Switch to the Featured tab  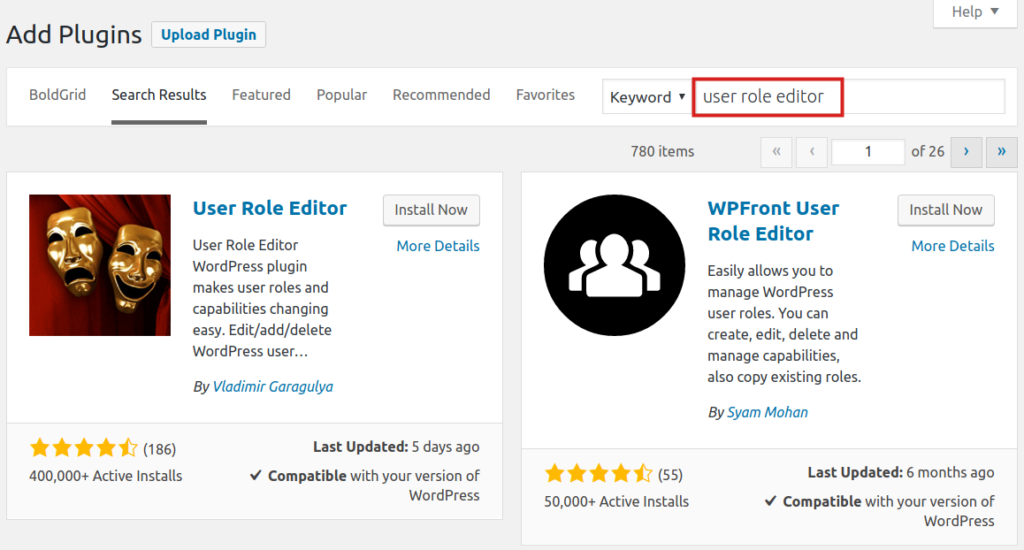[x=261, y=95]
